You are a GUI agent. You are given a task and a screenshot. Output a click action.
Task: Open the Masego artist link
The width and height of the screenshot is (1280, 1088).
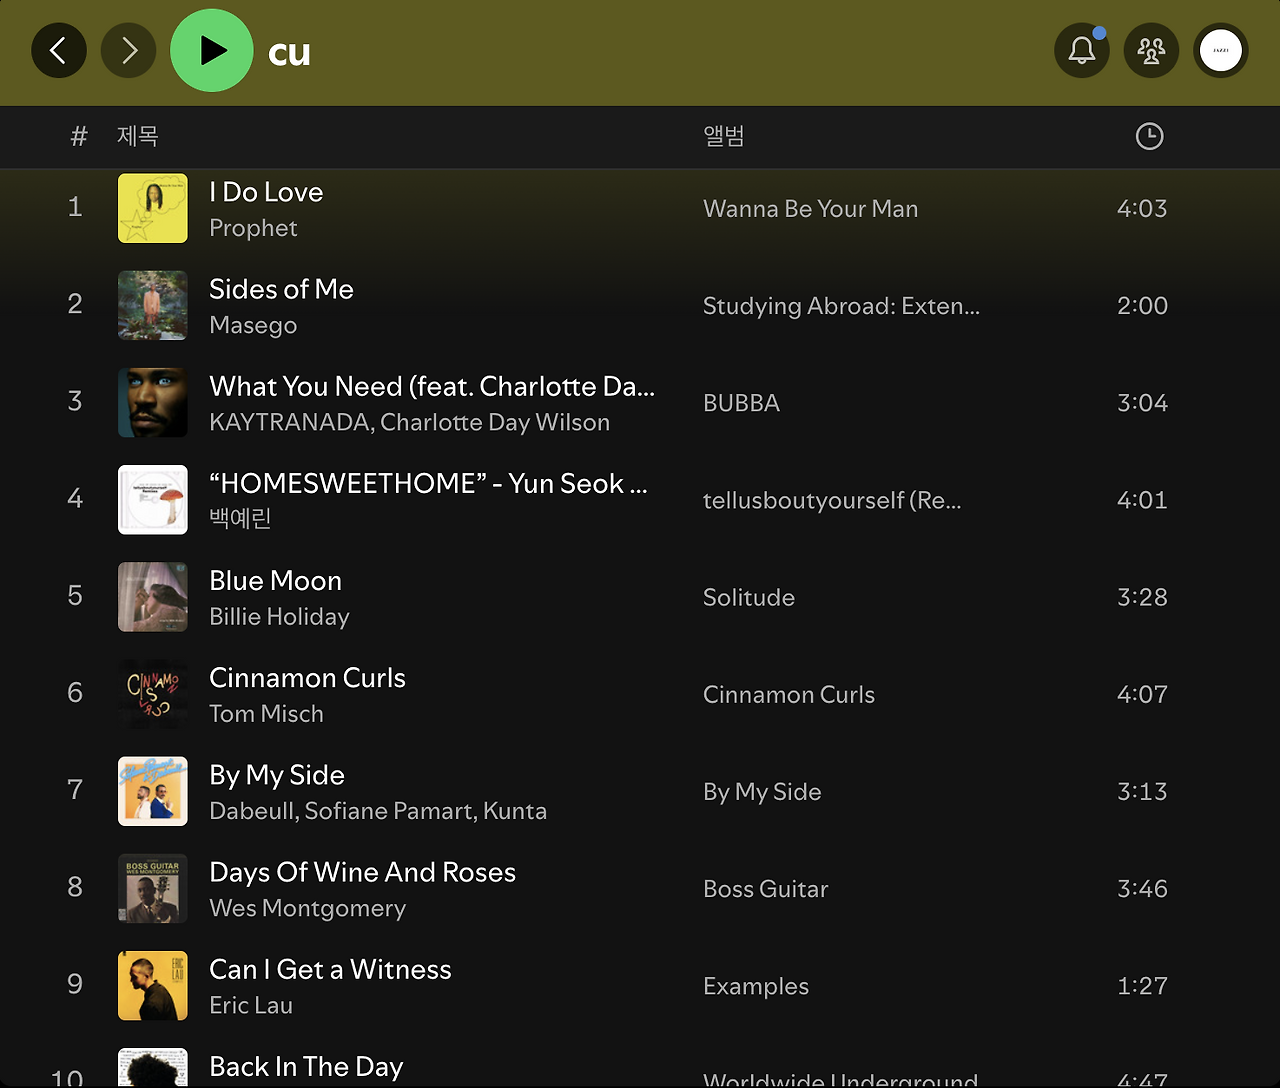tap(253, 325)
